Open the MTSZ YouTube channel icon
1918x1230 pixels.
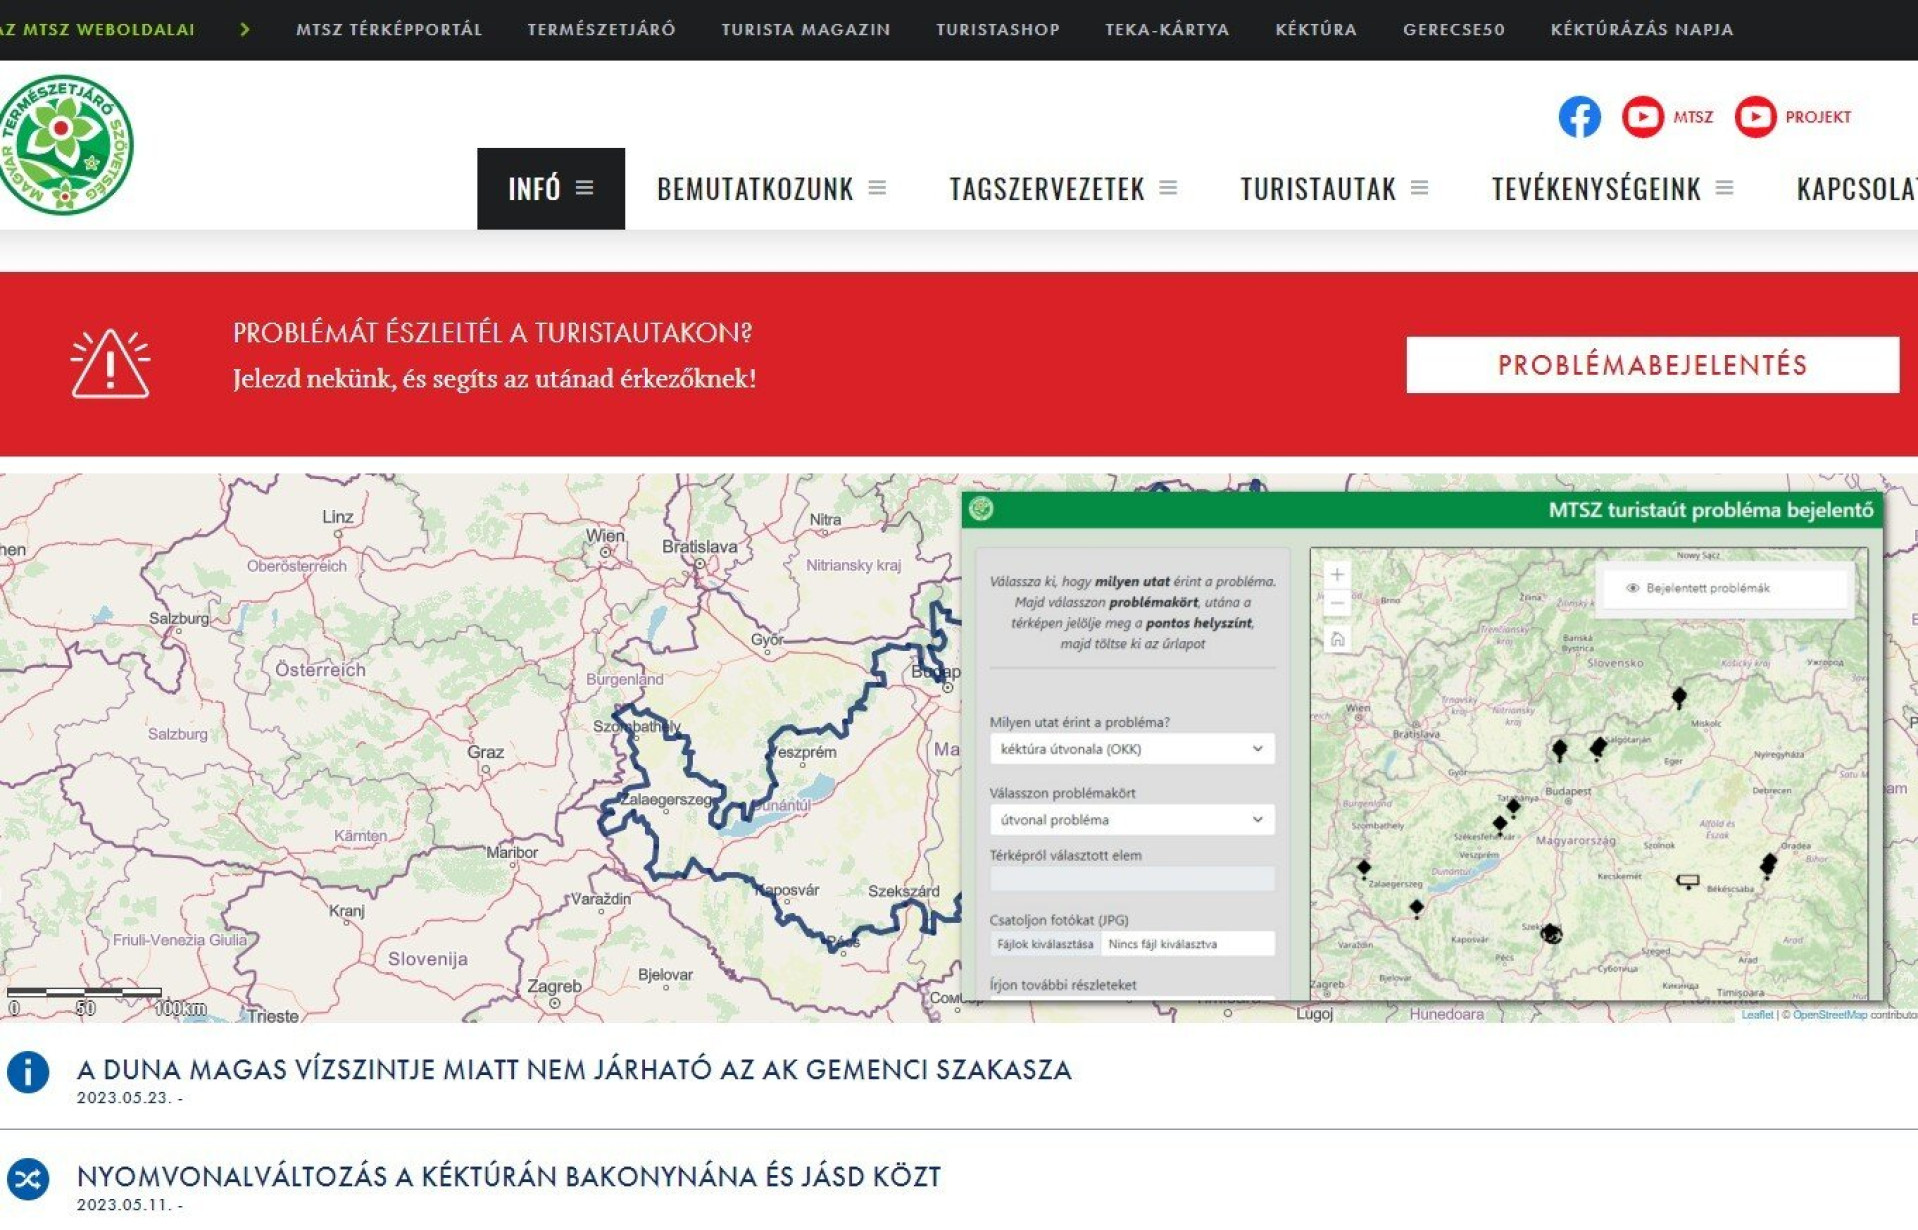pyautogui.click(x=1642, y=117)
